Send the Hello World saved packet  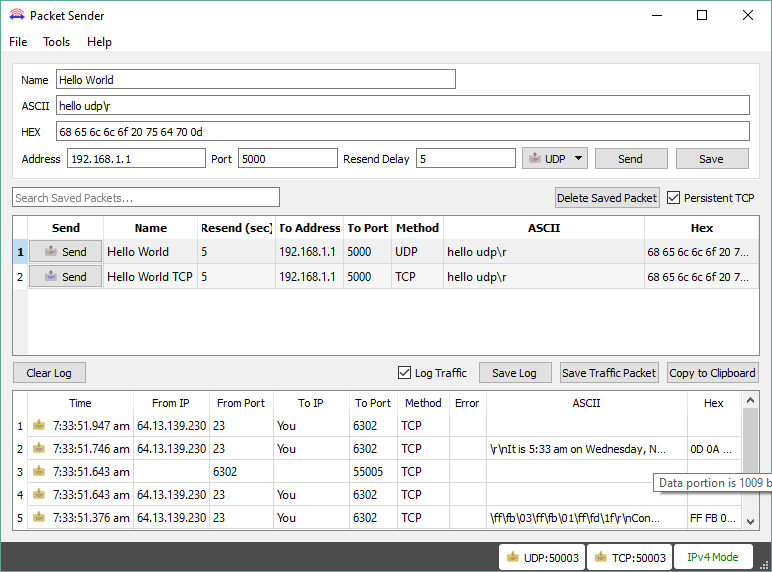pos(65,252)
